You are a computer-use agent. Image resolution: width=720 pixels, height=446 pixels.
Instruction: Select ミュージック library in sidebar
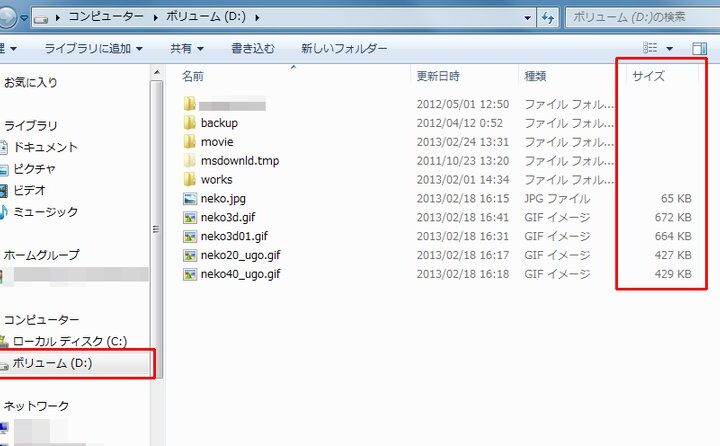pyautogui.click(x=45, y=212)
